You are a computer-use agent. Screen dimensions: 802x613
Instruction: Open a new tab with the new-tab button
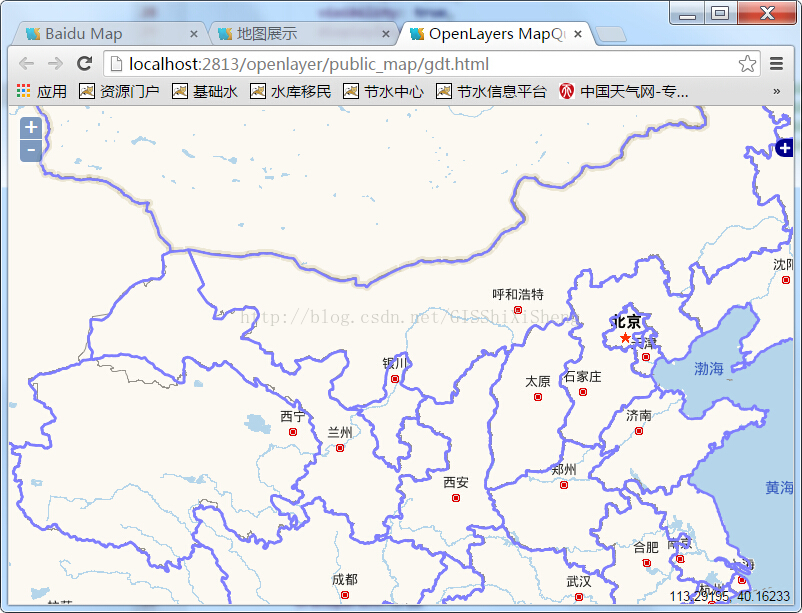[611, 34]
